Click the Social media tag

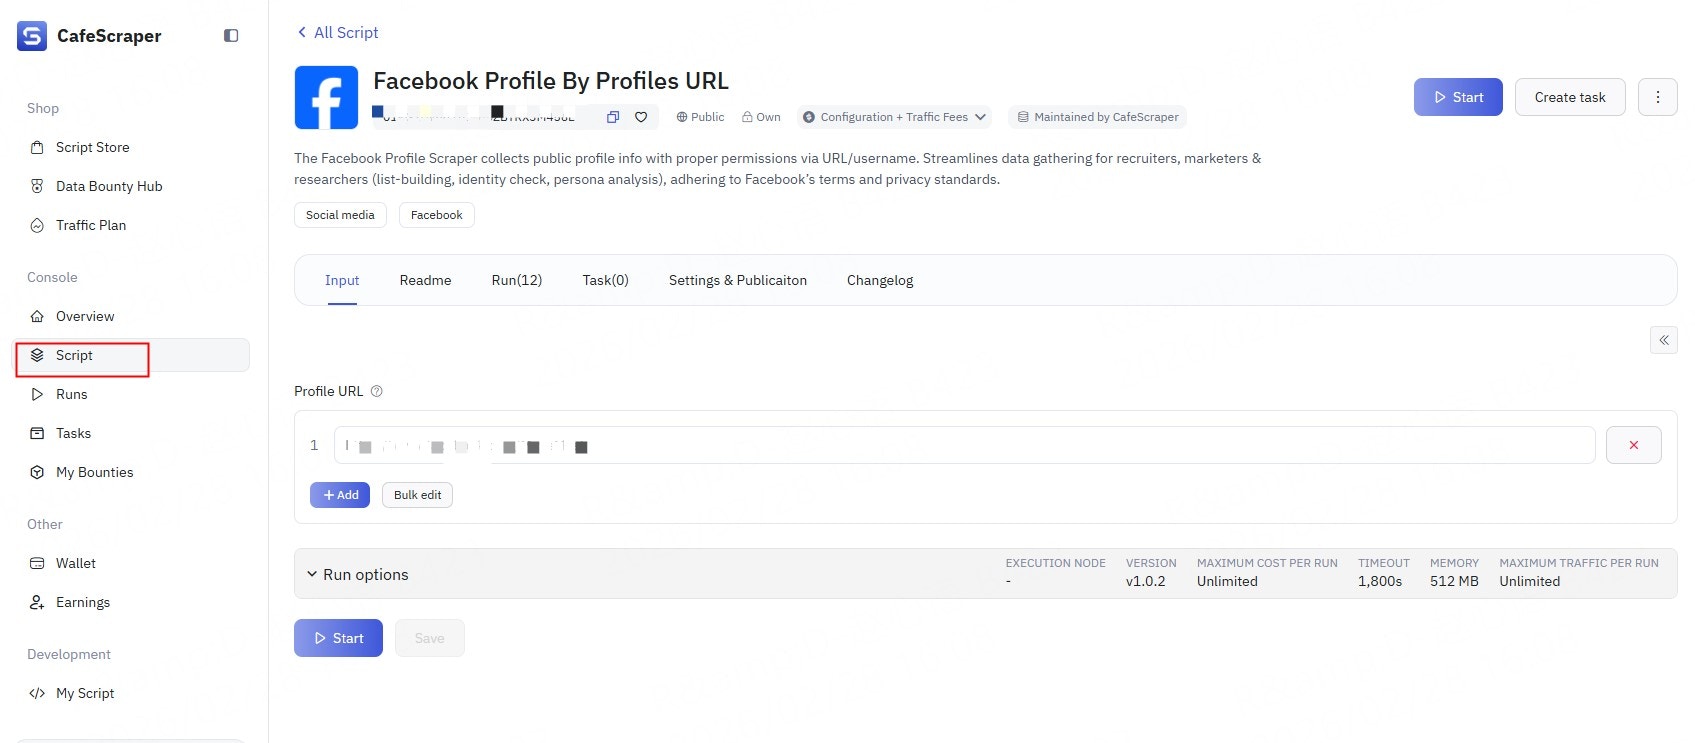click(x=340, y=215)
